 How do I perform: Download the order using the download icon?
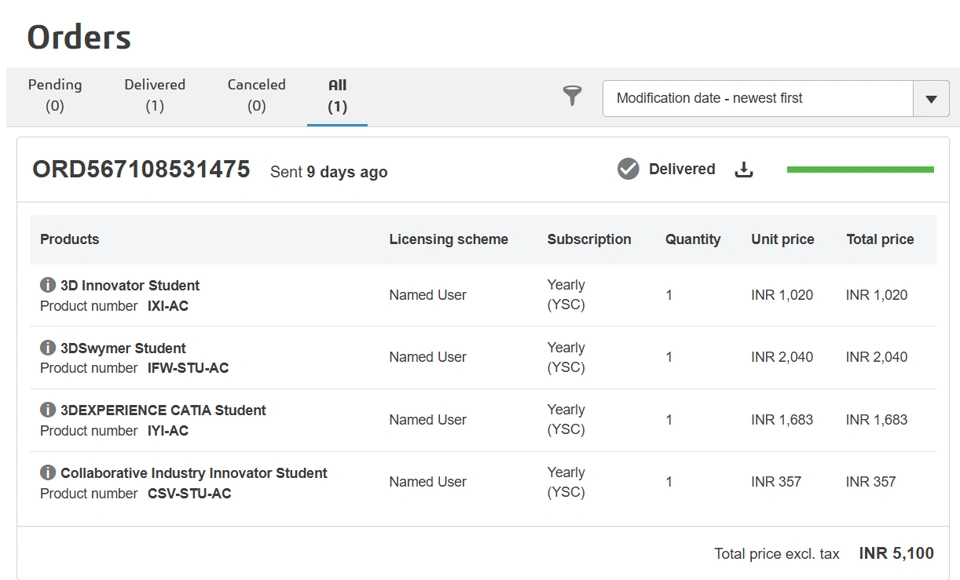(743, 170)
